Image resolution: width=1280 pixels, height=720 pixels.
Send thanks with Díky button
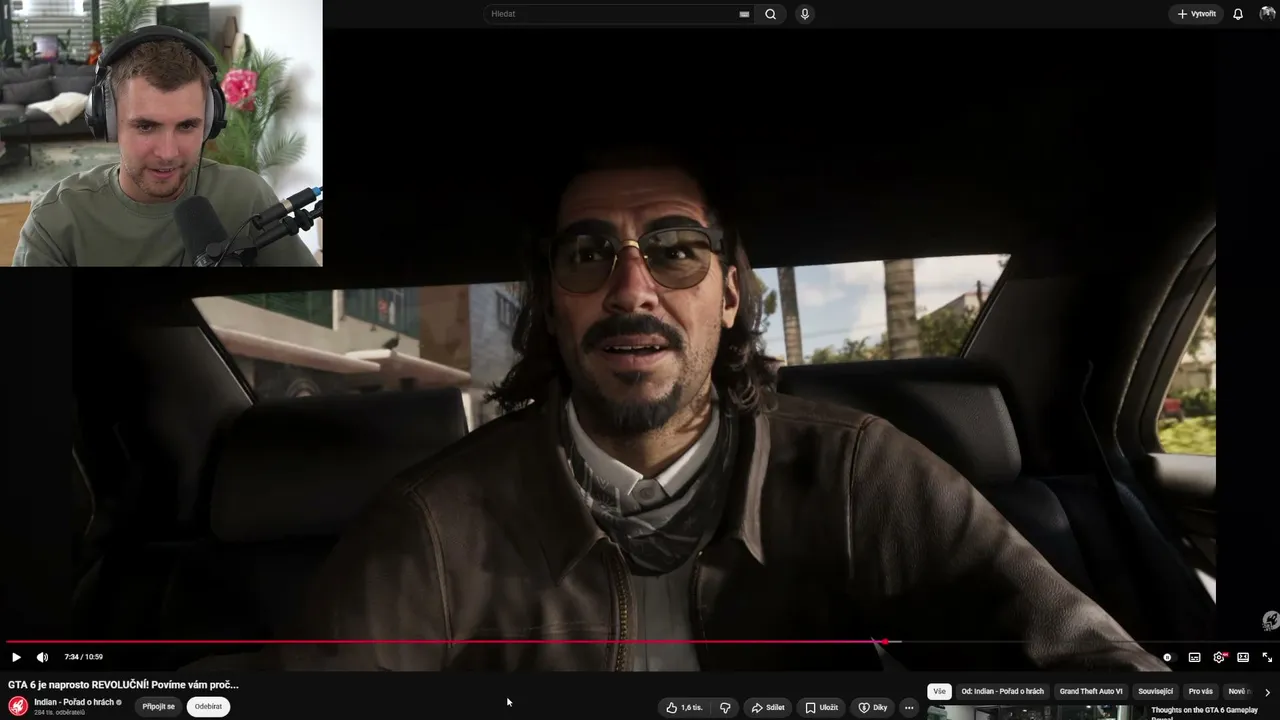pyautogui.click(x=873, y=707)
